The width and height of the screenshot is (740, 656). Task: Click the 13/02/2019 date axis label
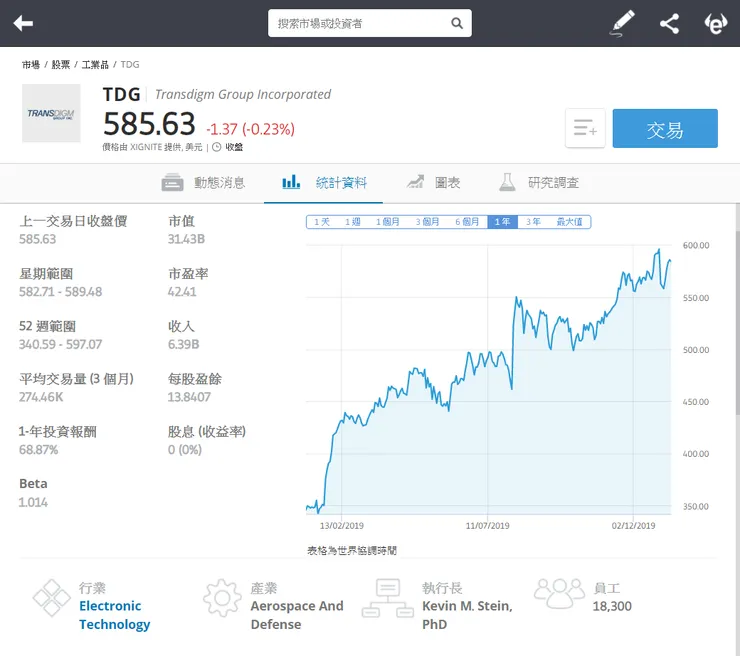(x=342, y=526)
